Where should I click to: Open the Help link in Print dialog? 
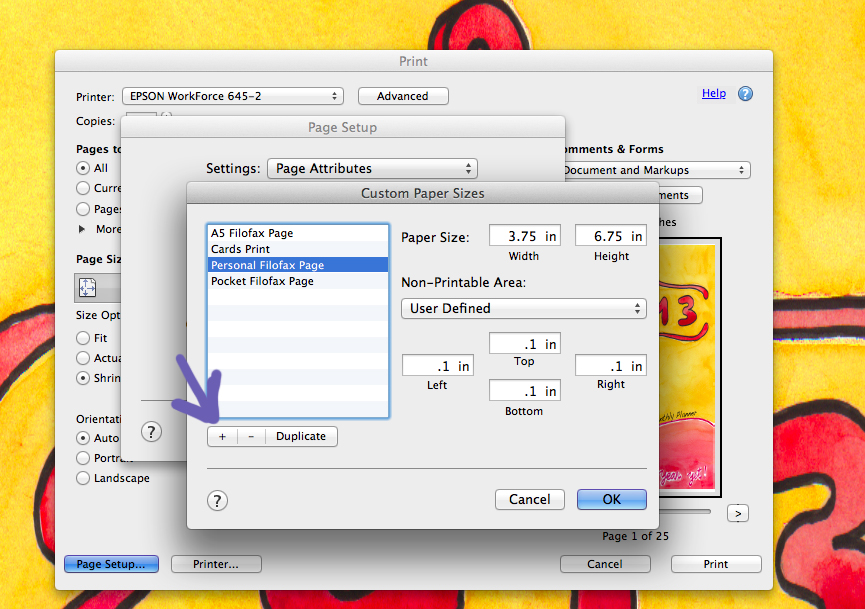click(713, 93)
